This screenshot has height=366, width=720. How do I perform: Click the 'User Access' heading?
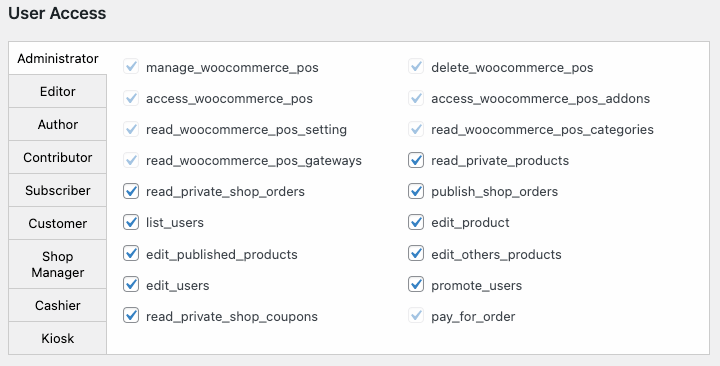click(57, 13)
